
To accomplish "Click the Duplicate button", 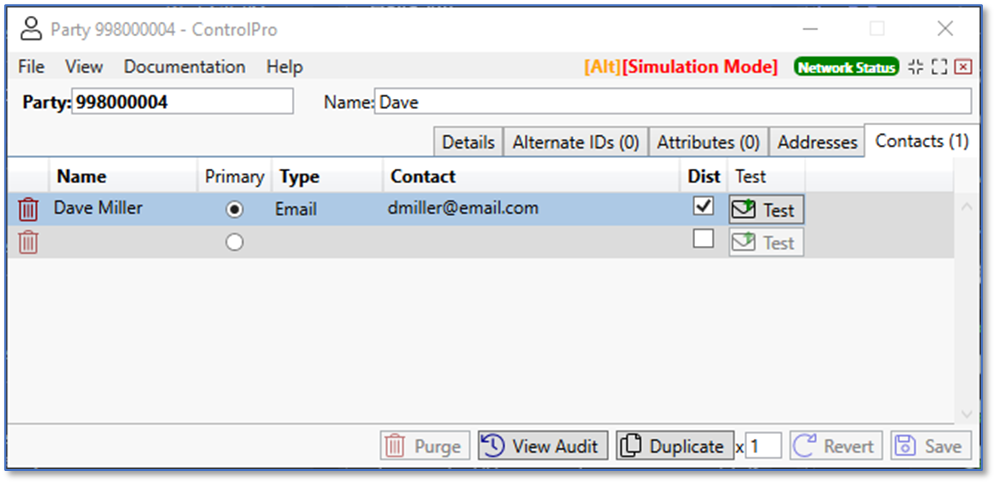I will pos(673,446).
